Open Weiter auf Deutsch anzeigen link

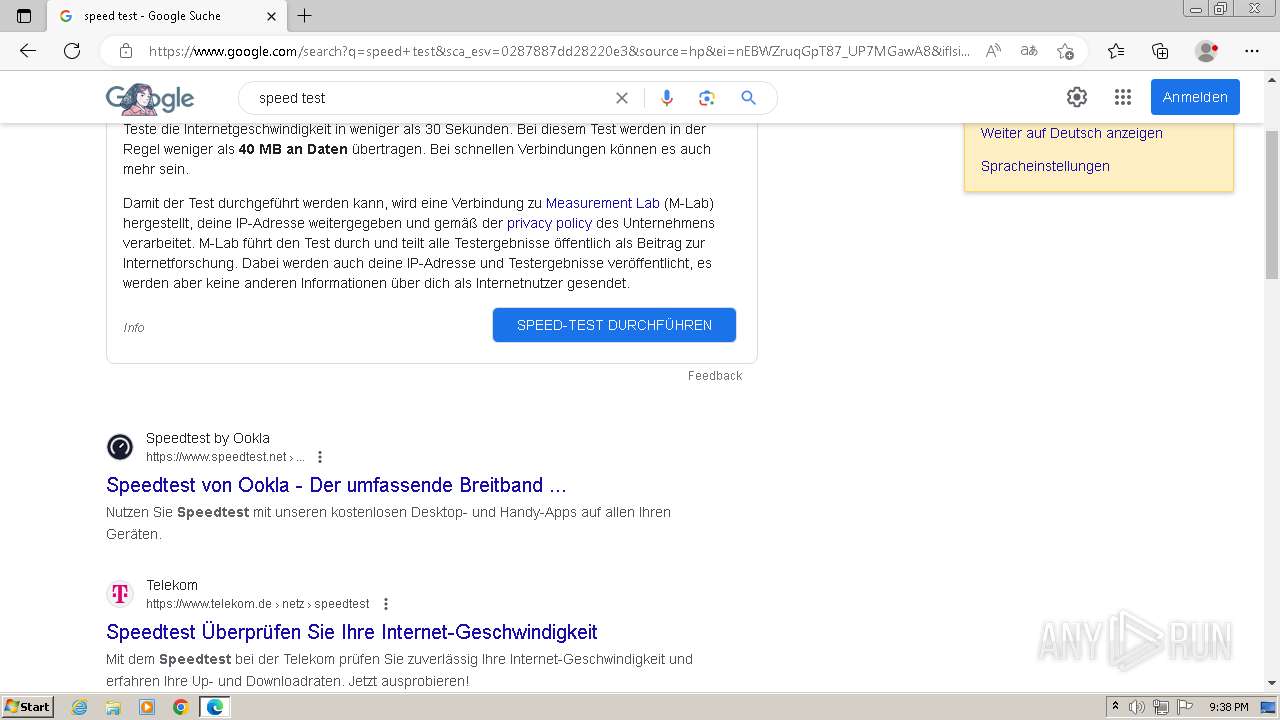click(1071, 133)
